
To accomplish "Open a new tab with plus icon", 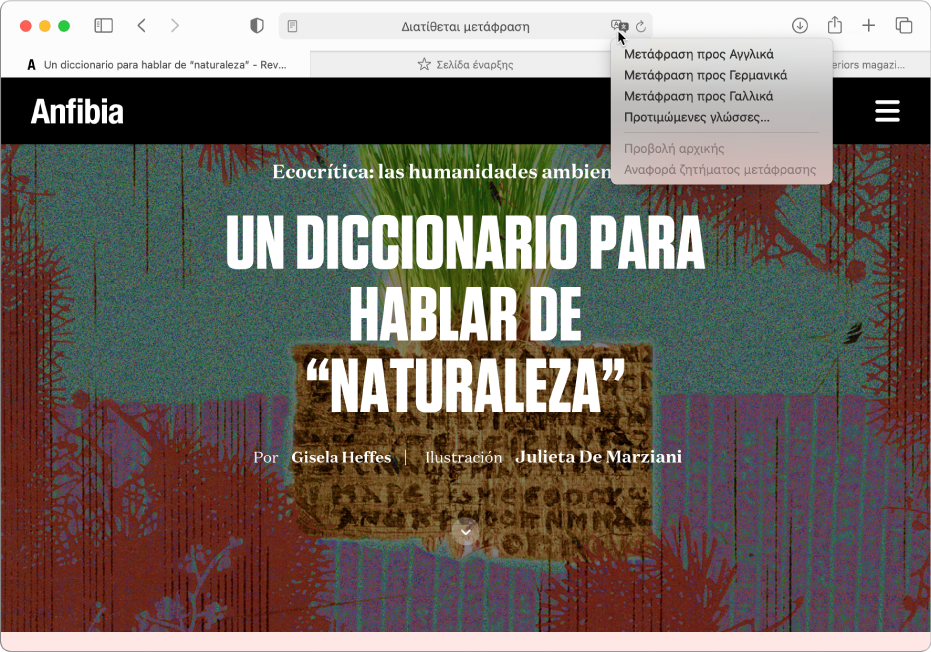I will 868,26.
